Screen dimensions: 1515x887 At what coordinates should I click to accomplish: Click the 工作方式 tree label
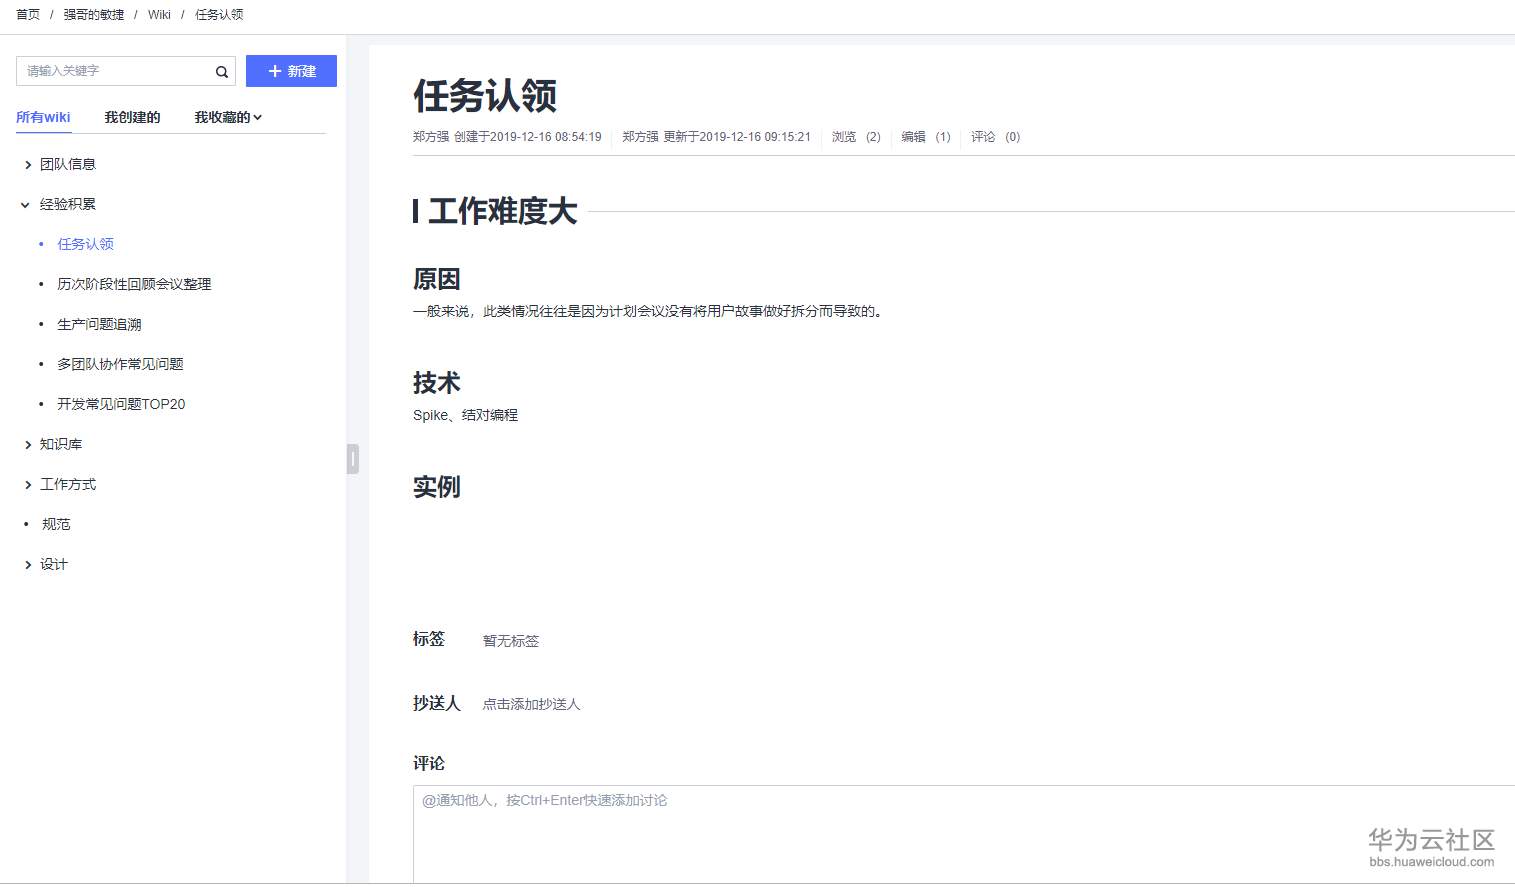point(68,484)
